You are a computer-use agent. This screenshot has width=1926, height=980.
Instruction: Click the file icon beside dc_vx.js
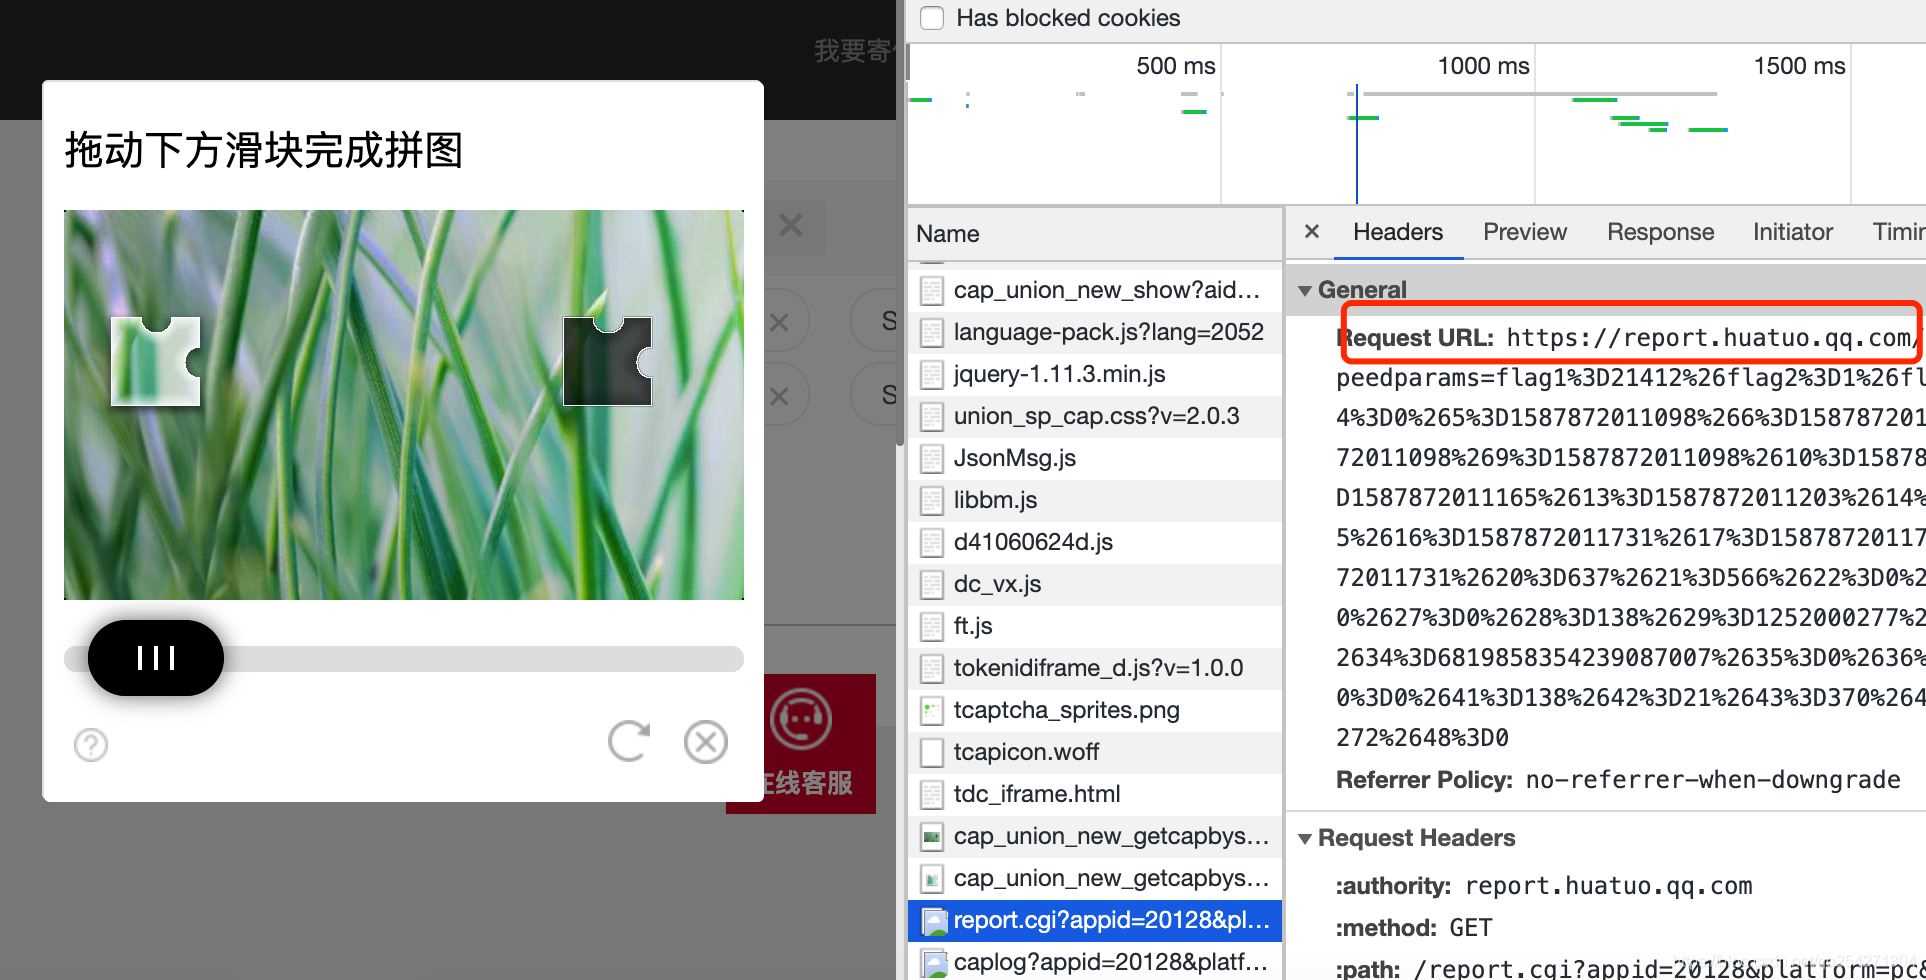coord(932,585)
